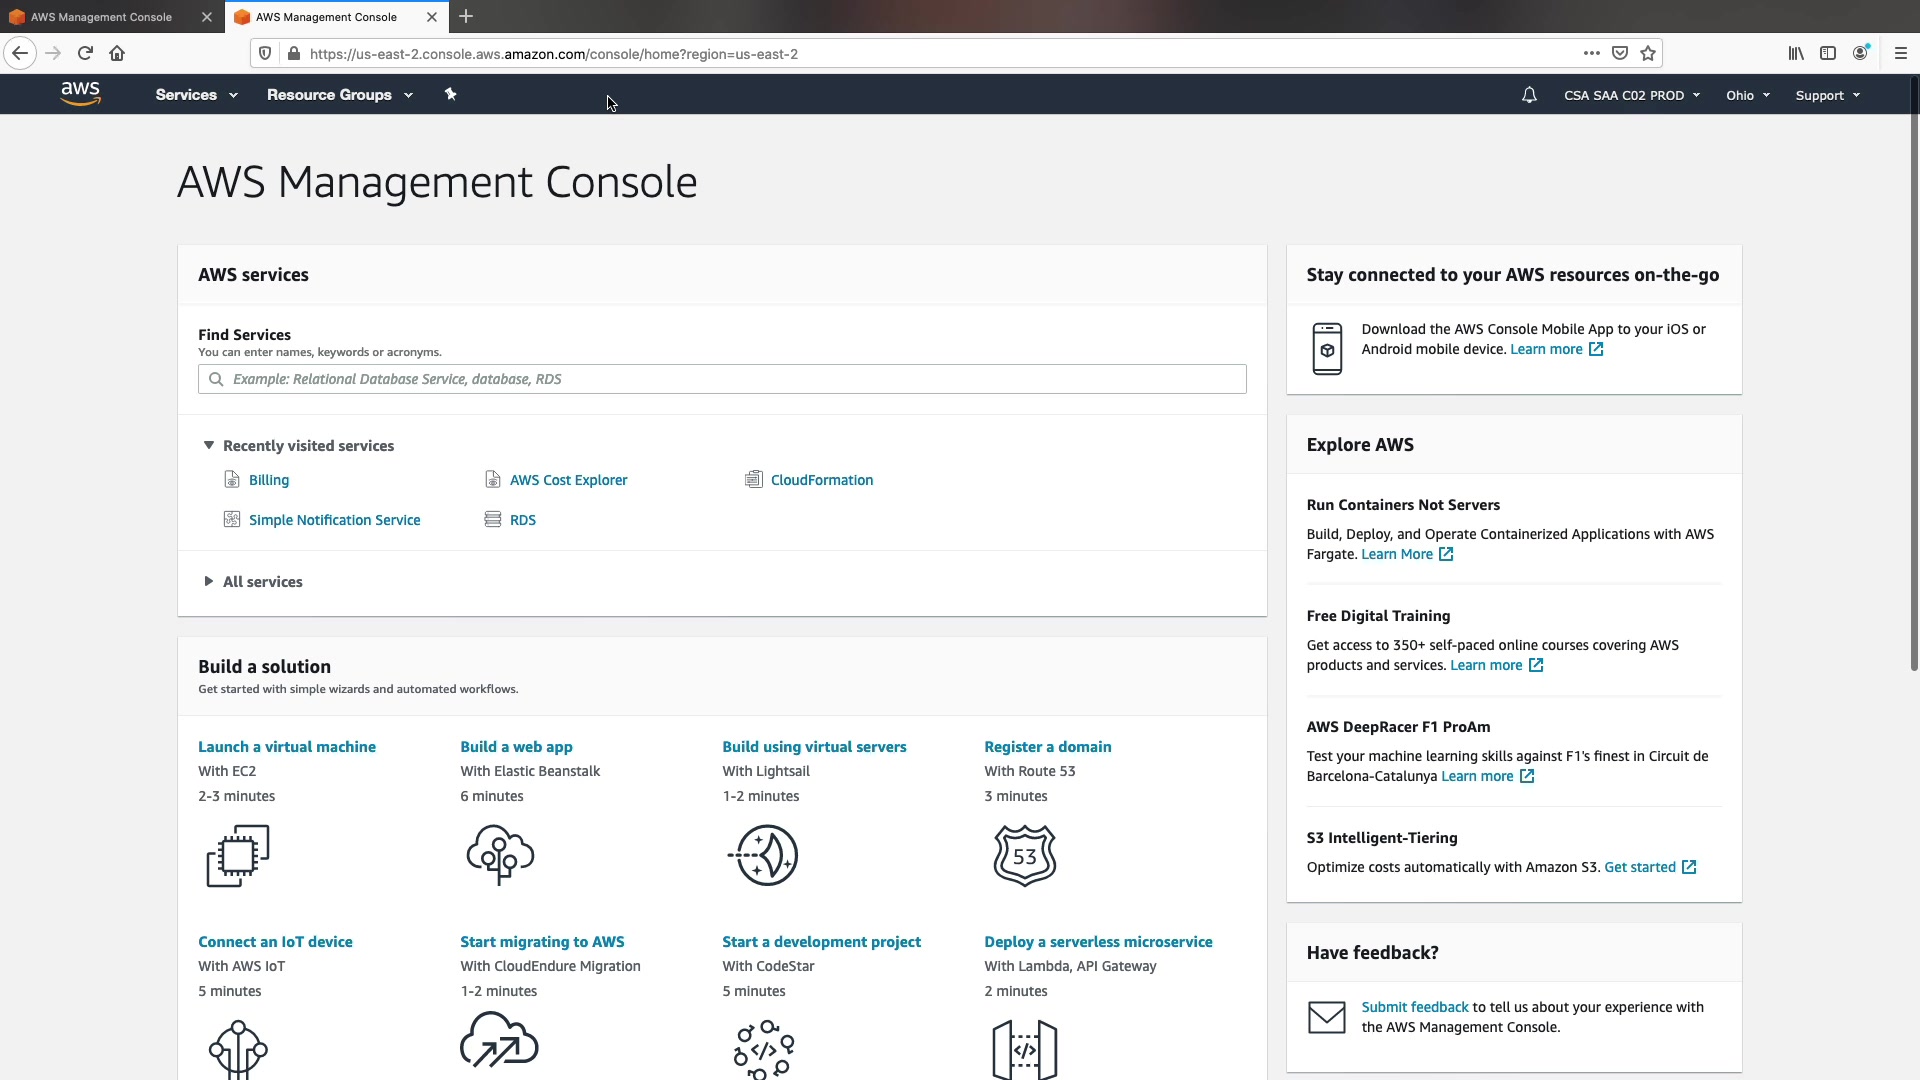
Task: Switch to the first AWS Management Console tab
Action: pos(101,17)
